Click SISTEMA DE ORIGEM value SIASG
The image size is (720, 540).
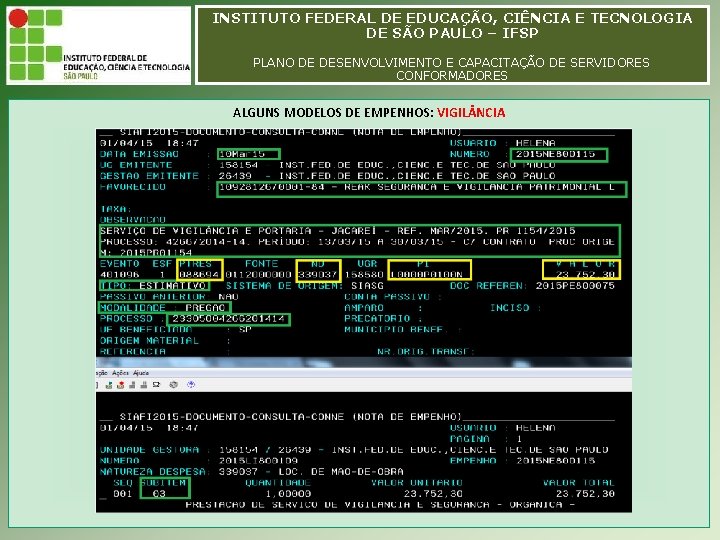click(x=367, y=286)
